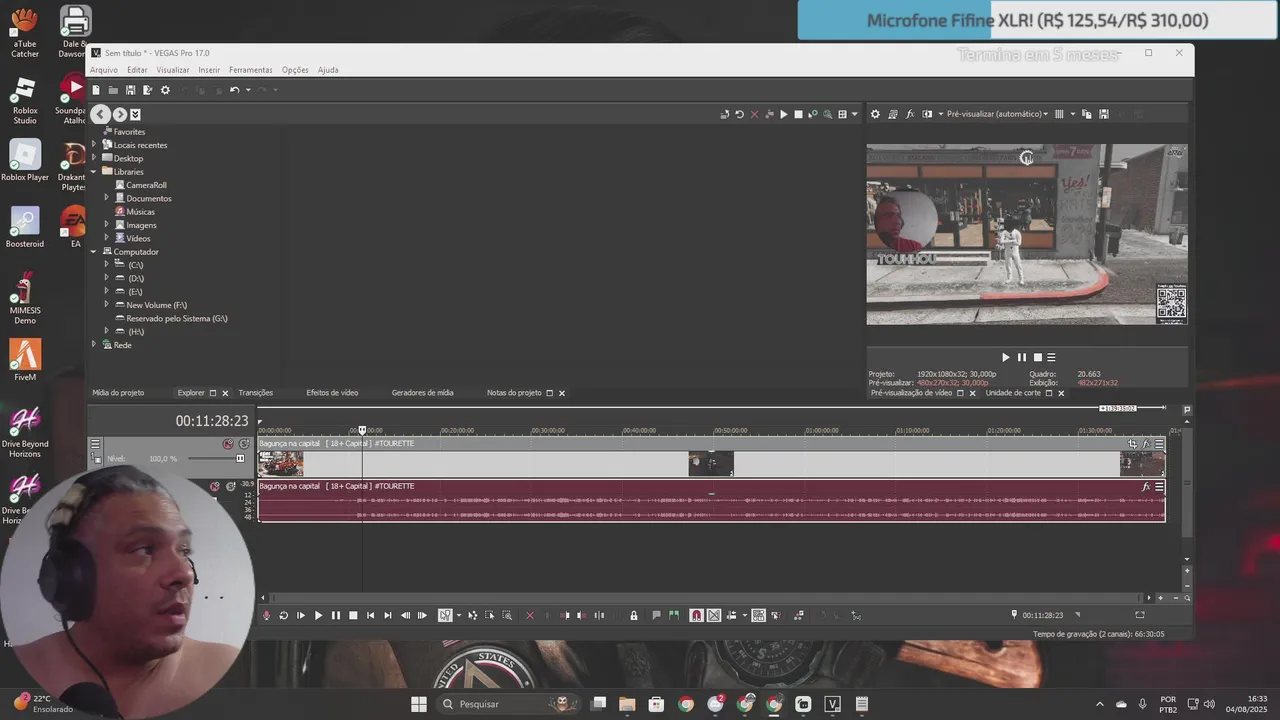Open video preview properties gear
1280x720 pixels.
[875, 114]
